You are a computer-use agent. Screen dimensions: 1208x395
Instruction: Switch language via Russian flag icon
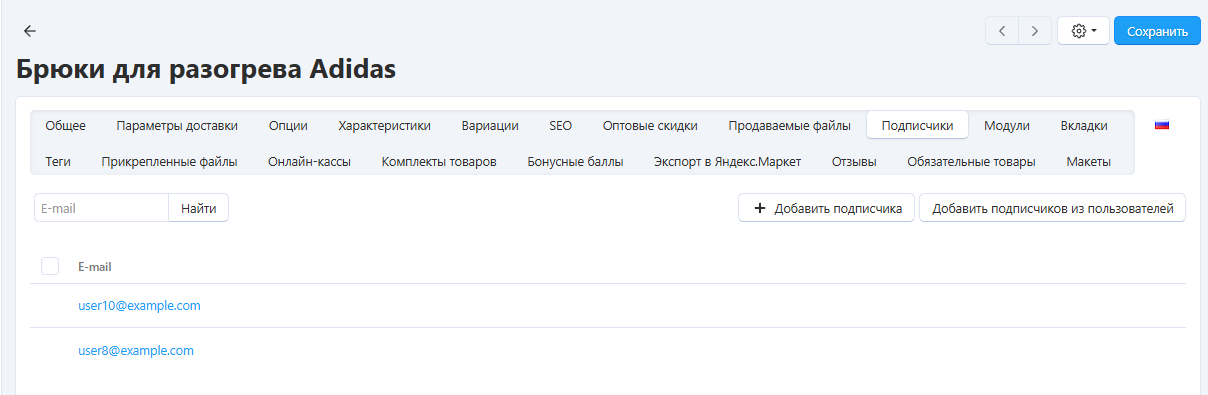coord(1162,126)
